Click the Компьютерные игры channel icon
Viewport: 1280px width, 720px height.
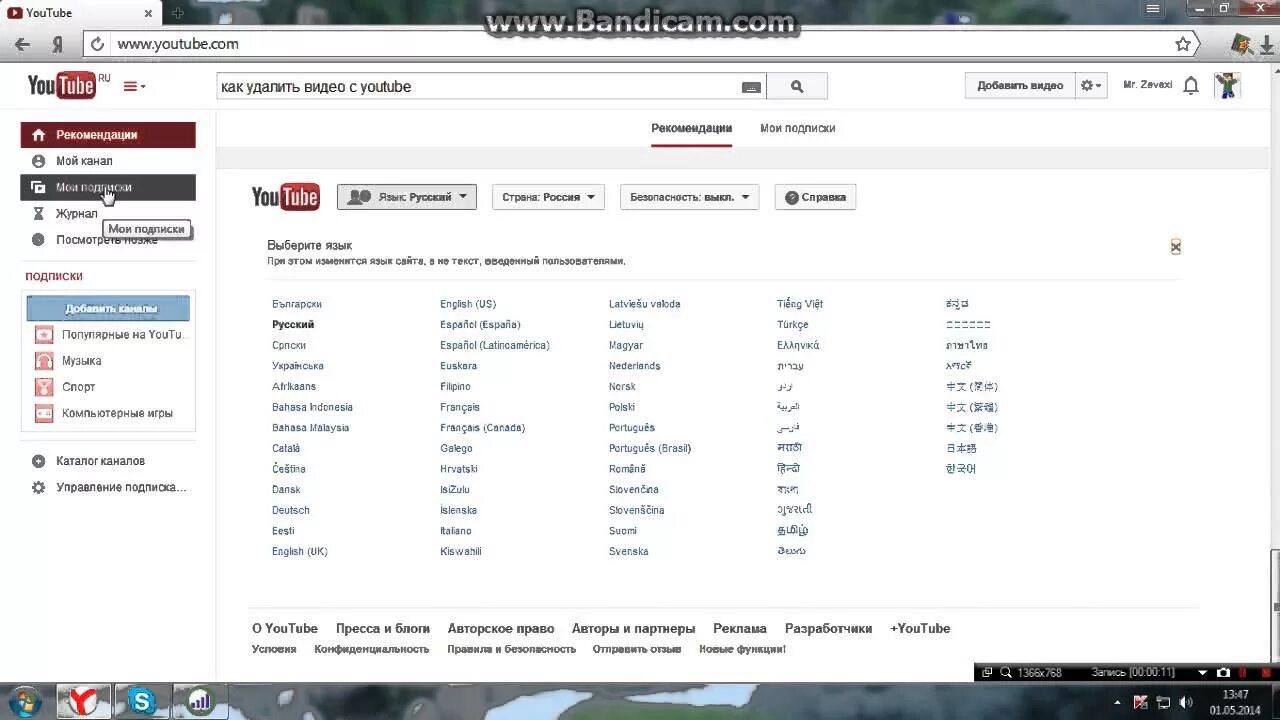44,413
